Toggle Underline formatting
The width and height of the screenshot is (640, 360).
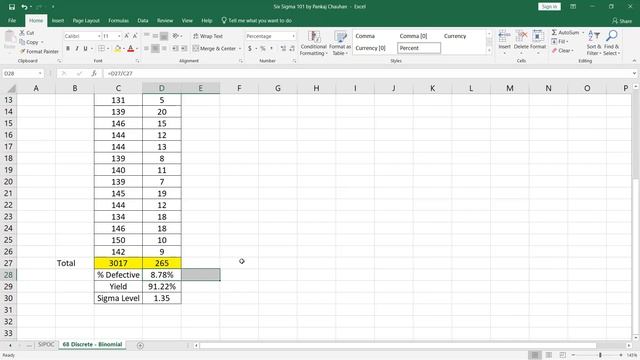pyautogui.click(x=85, y=49)
